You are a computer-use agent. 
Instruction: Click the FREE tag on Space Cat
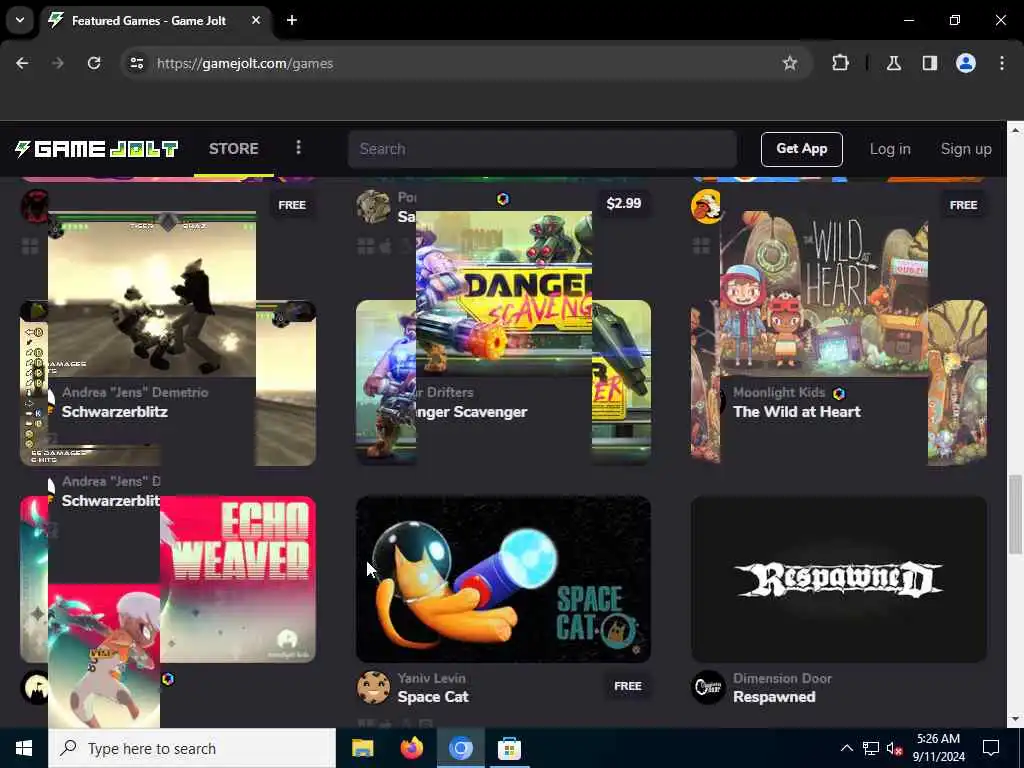tap(628, 686)
